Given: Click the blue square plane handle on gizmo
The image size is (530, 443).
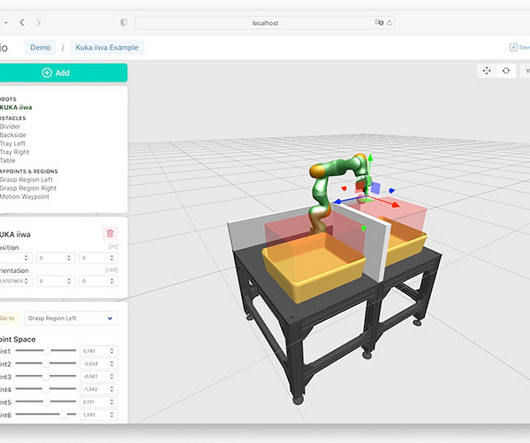Looking at the screenshot, I should click(376, 188).
